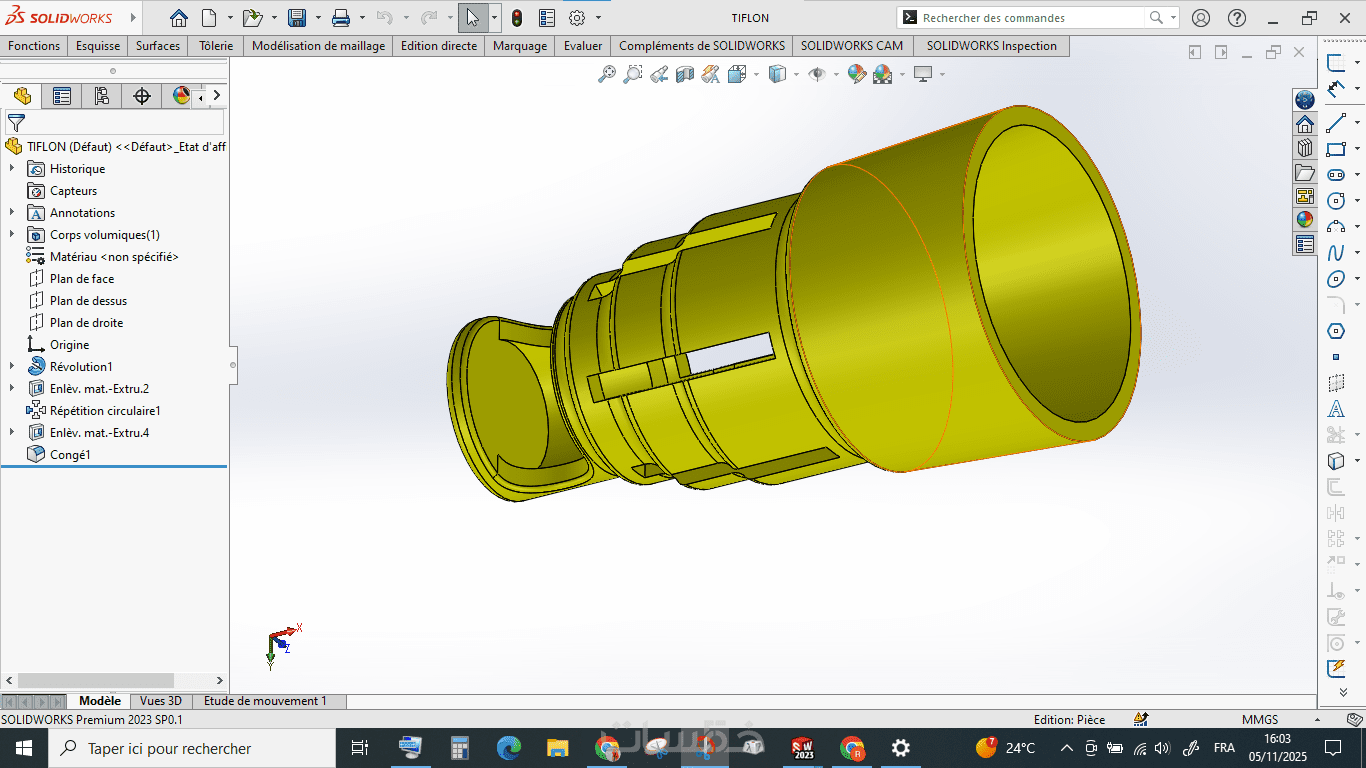The height and width of the screenshot is (768, 1366).
Task: Click the Previous View icon
Action: pos(659,74)
